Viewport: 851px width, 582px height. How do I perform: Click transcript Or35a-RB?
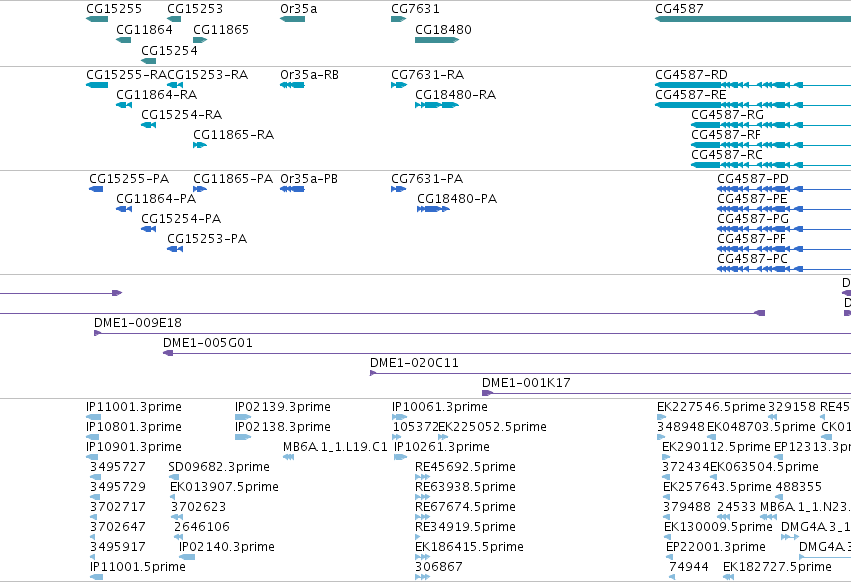pyautogui.click(x=293, y=85)
